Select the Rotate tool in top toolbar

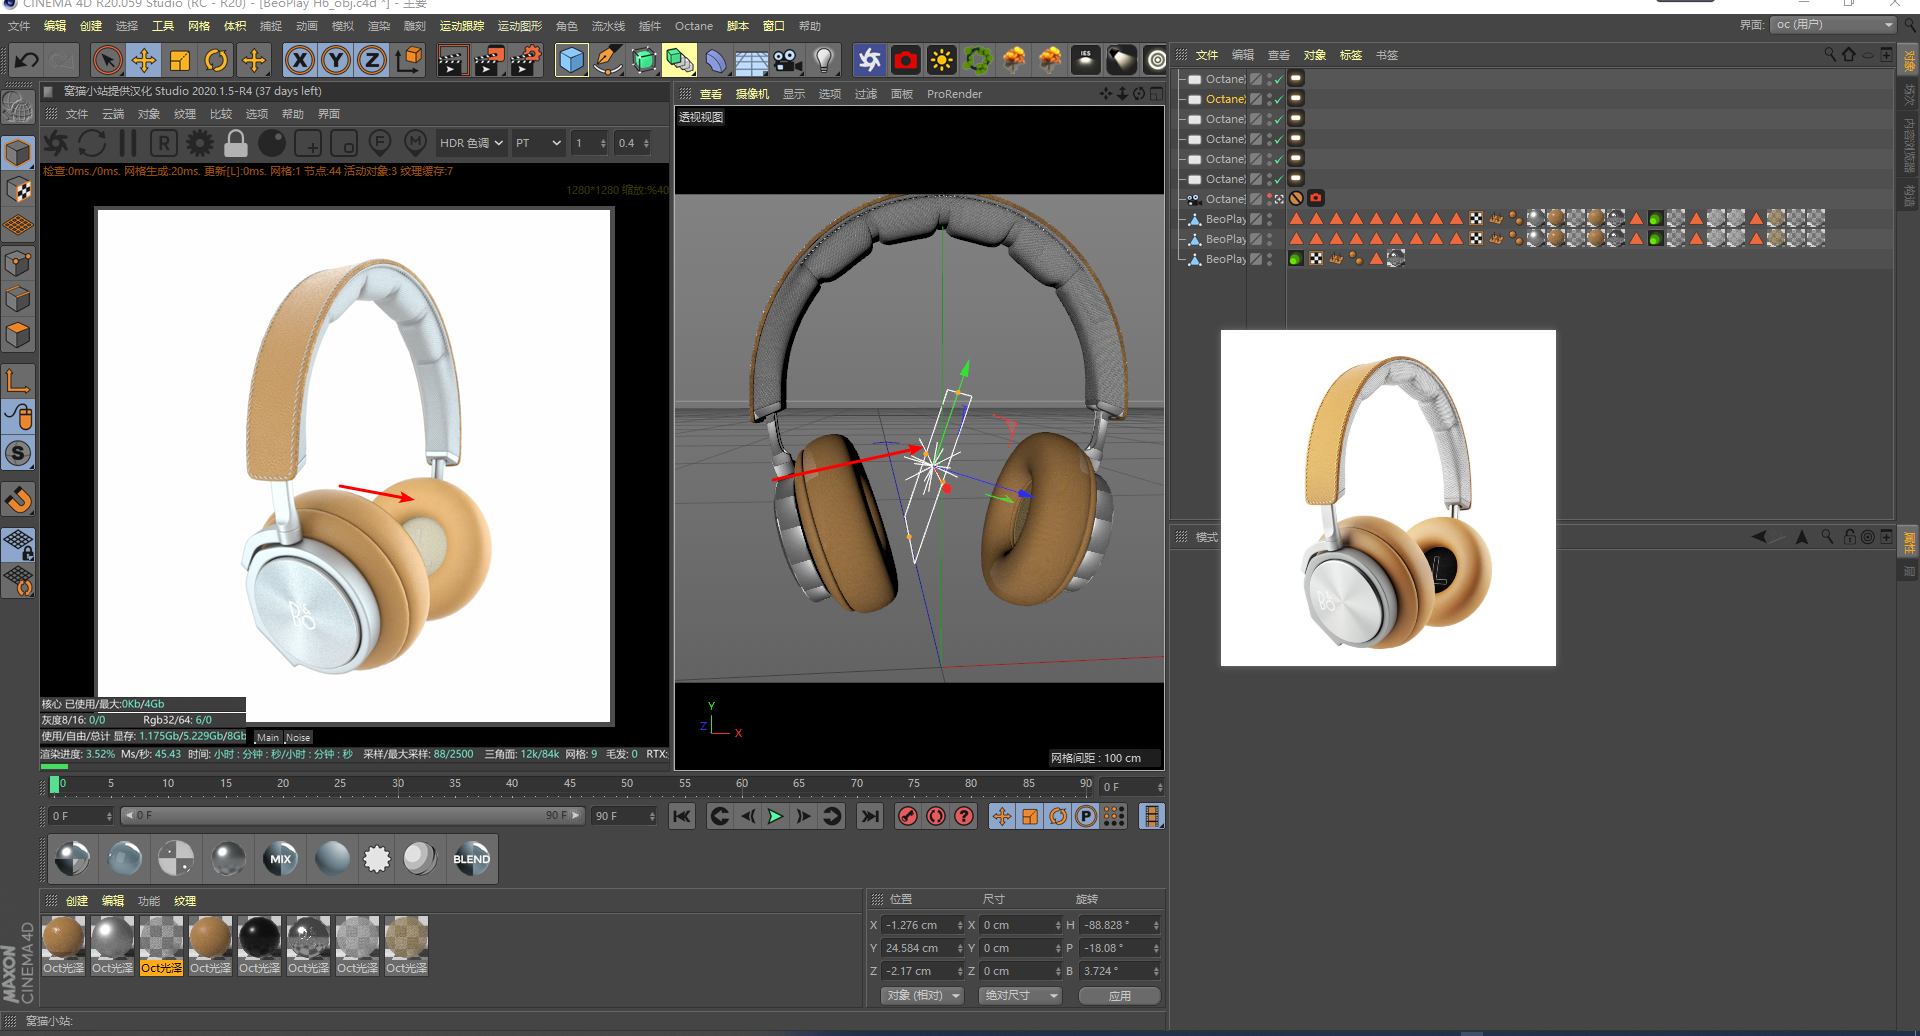216,61
